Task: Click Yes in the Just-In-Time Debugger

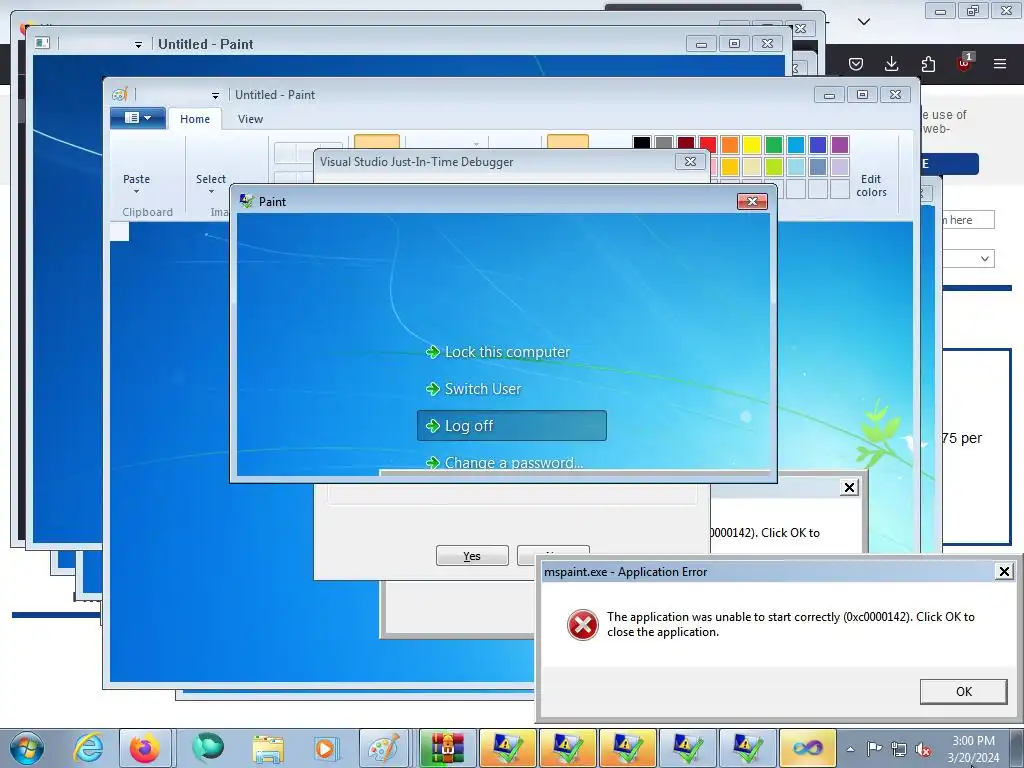Action: click(472, 556)
